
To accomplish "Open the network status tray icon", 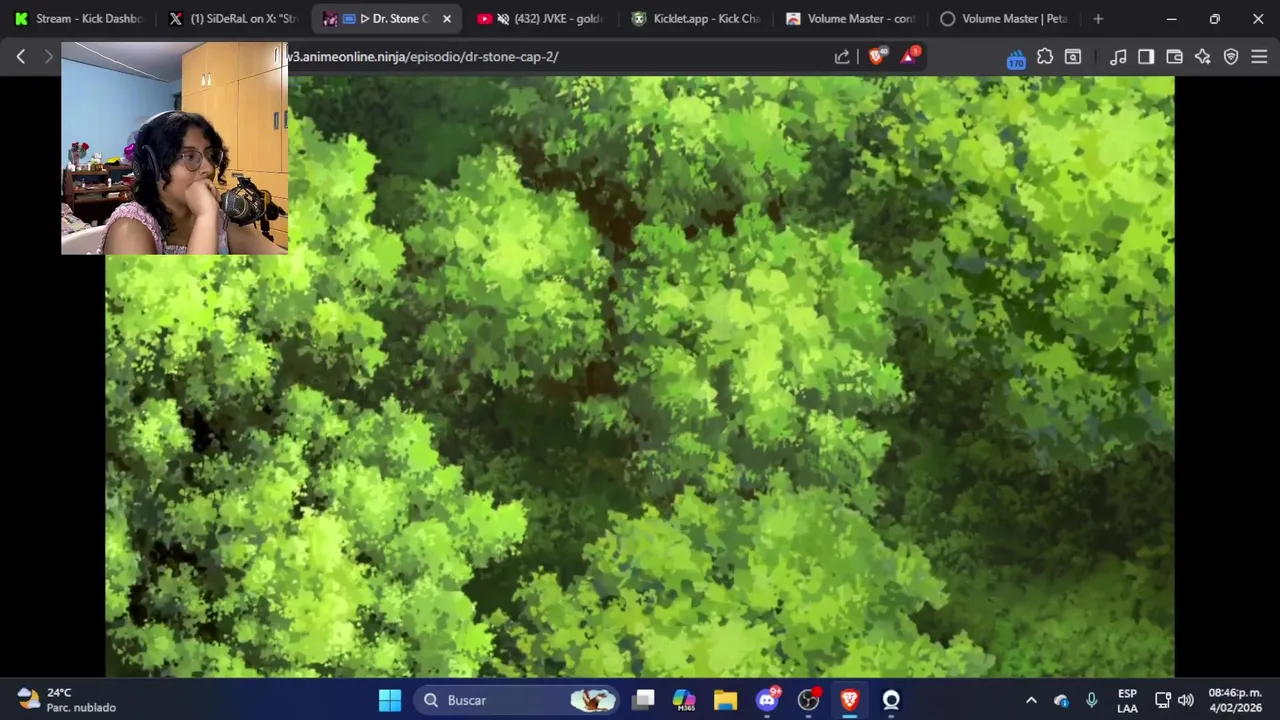I will coord(1163,700).
